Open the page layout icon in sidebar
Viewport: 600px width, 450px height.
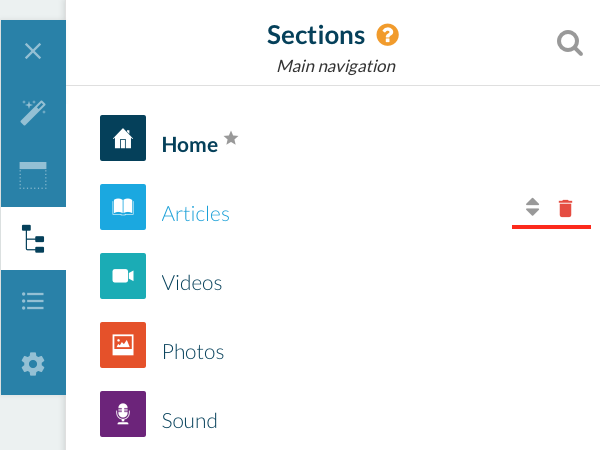[x=33, y=176]
